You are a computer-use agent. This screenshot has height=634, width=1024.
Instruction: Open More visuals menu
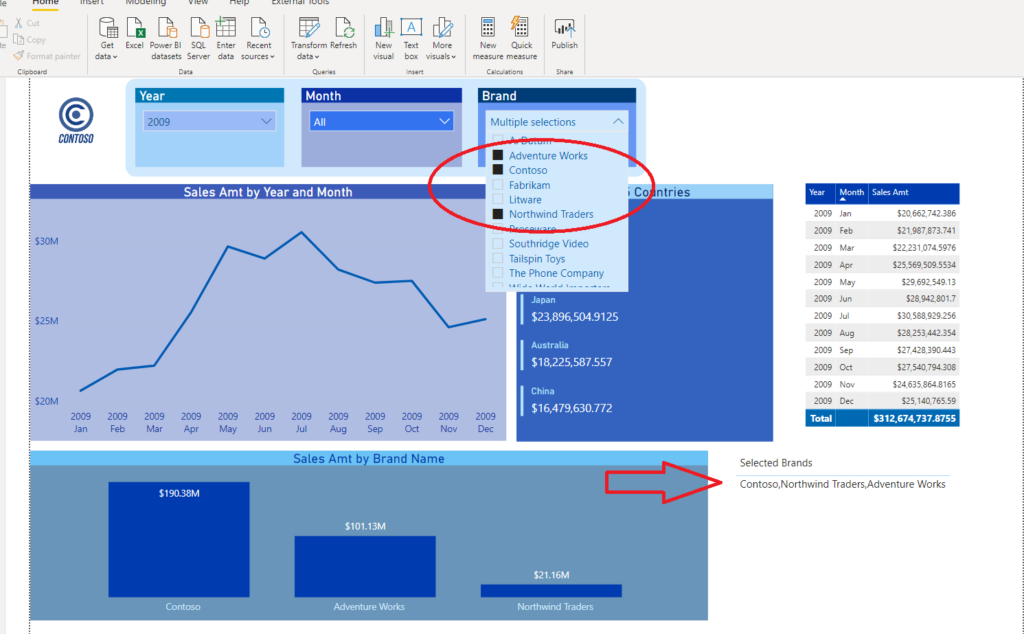pyautogui.click(x=442, y=39)
